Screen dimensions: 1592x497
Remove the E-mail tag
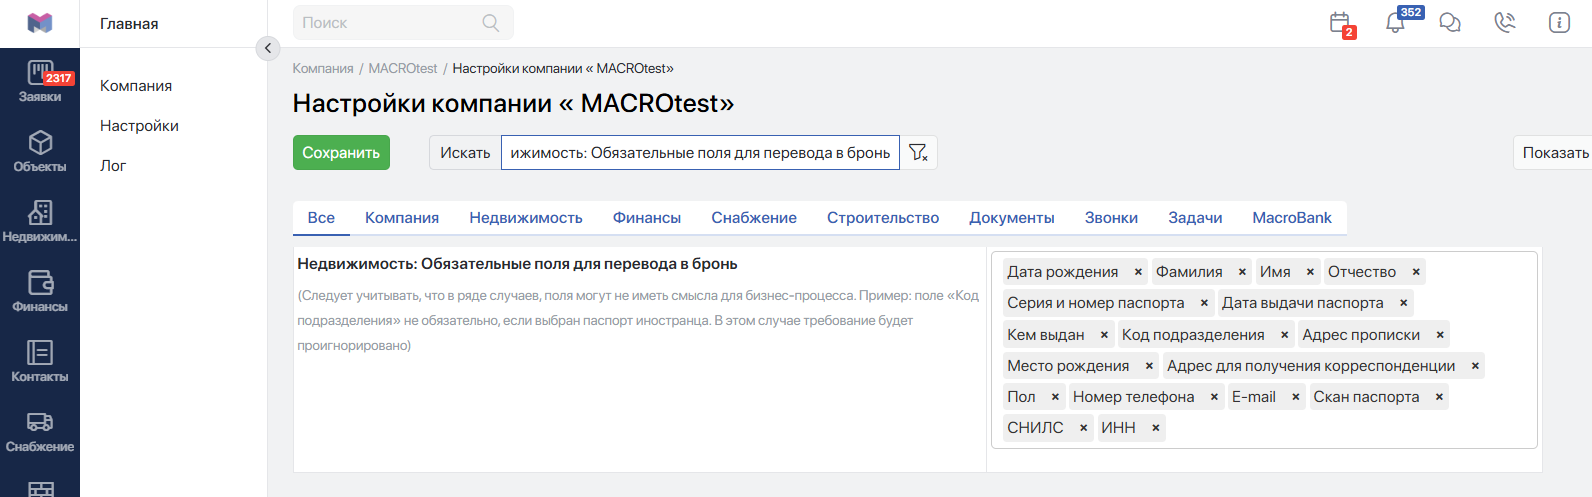coord(1295,397)
